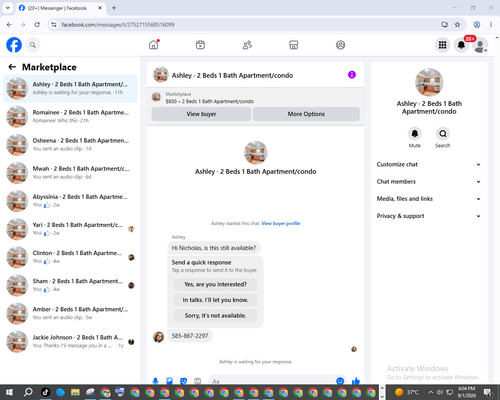Open the notifications bell with 20+ badge
Image resolution: width=500 pixels, height=400 pixels.
click(x=461, y=45)
